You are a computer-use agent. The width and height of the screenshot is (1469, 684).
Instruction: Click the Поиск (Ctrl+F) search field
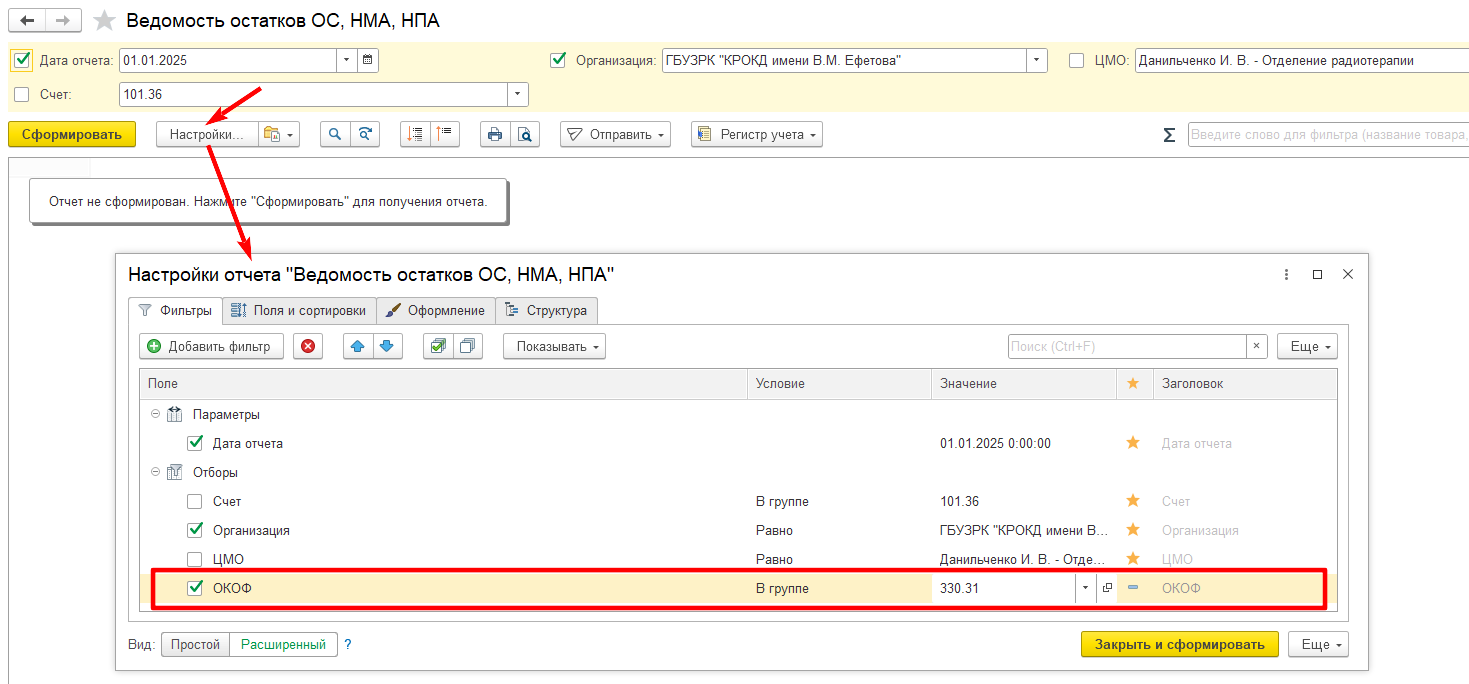(1126, 346)
